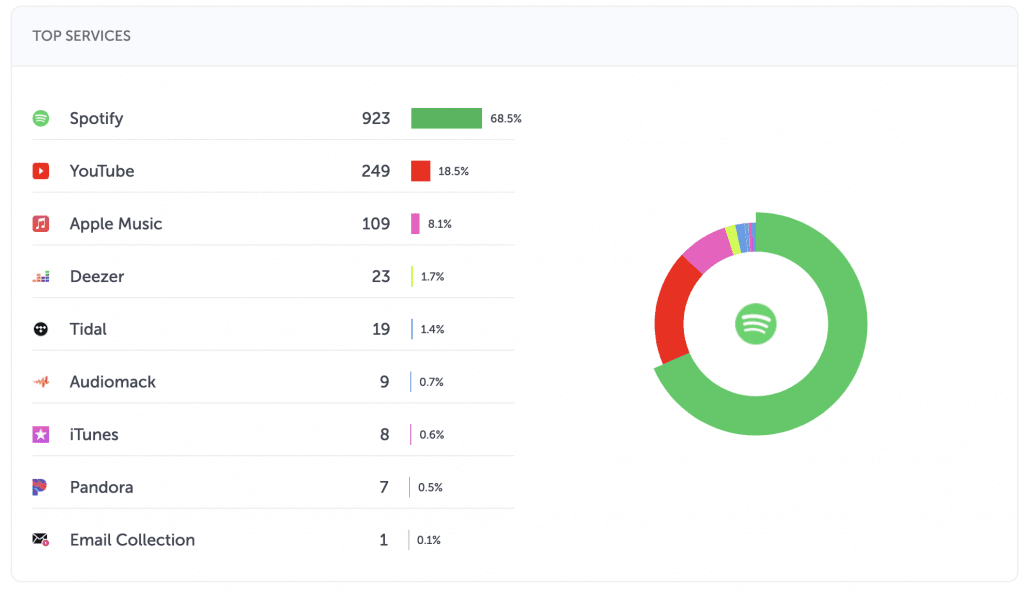The width and height of the screenshot is (1024, 591).
Task: Select the YouTube service name
Action: tap(102, 171)
